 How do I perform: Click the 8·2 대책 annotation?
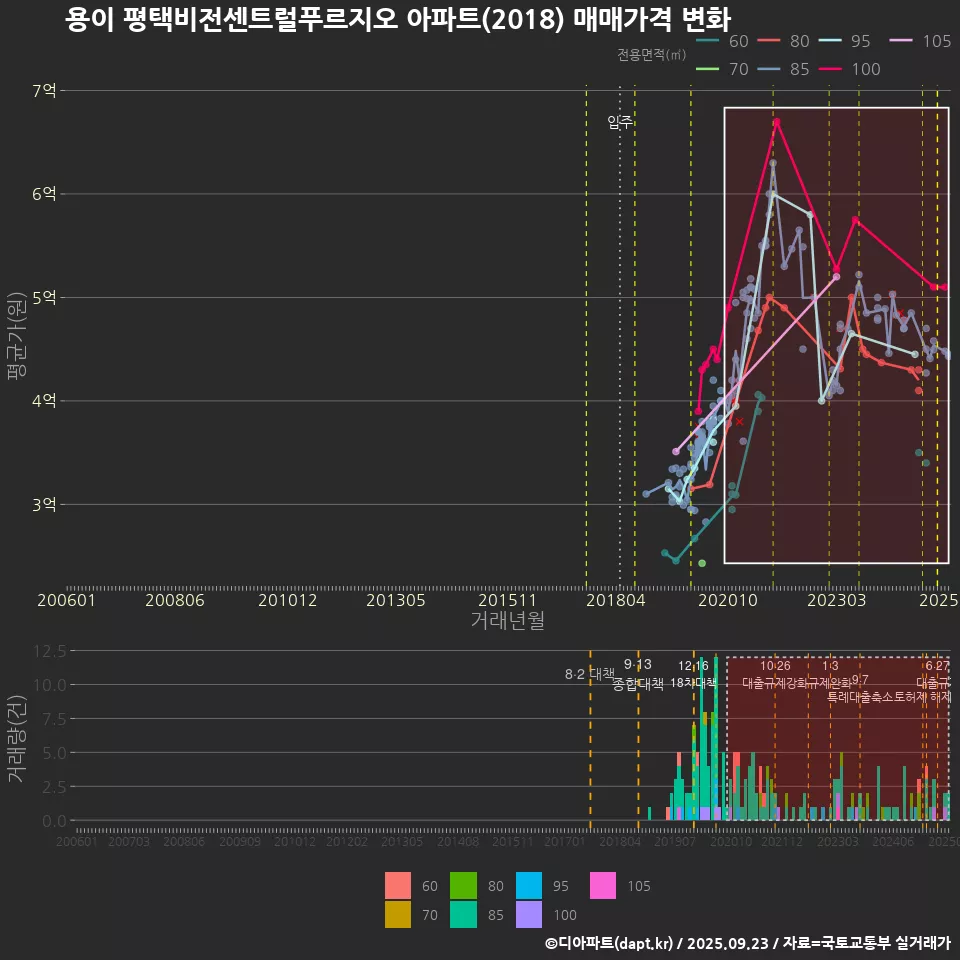590,674
